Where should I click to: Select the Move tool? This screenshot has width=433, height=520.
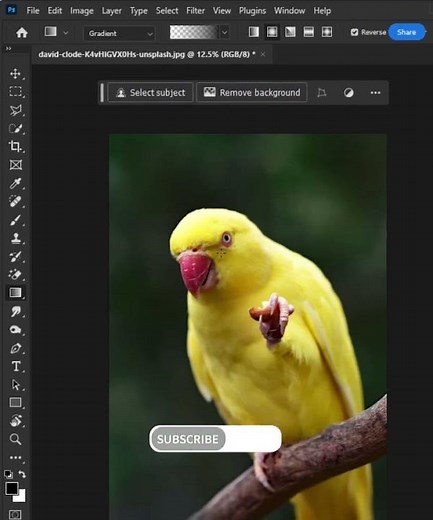[15, 73]
